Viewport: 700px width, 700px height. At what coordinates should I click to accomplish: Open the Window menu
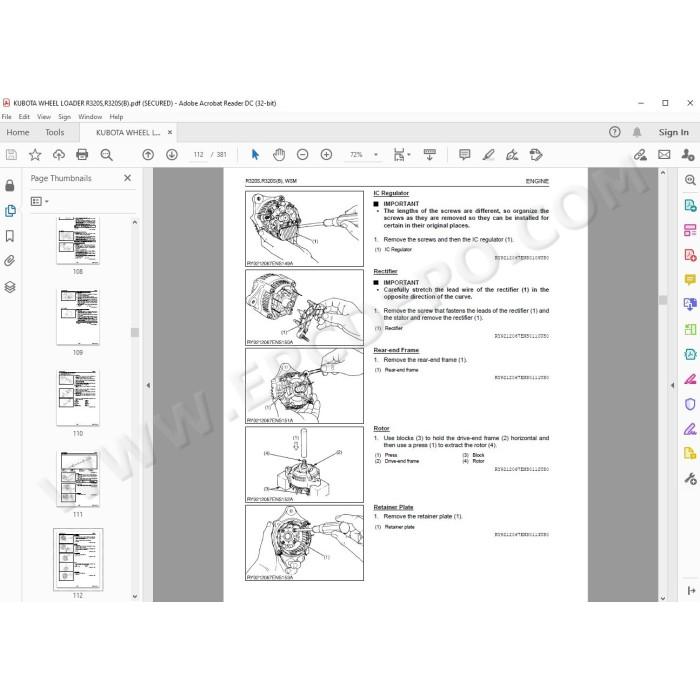(90, 117)
